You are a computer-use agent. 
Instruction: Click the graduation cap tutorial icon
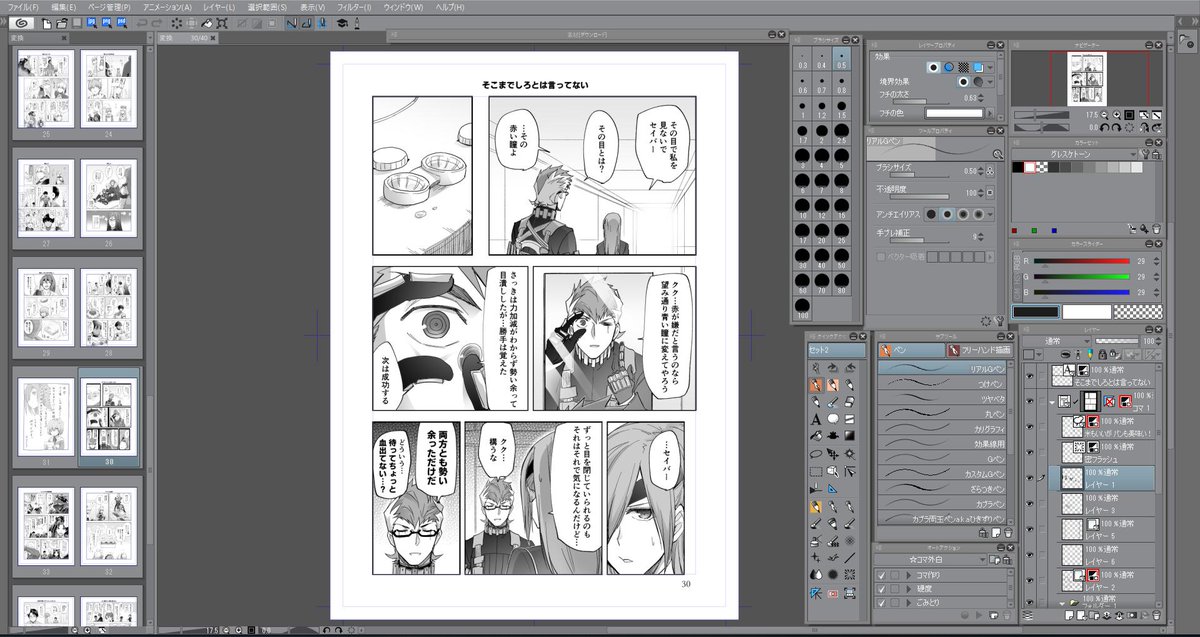click(x=341, y=22)
